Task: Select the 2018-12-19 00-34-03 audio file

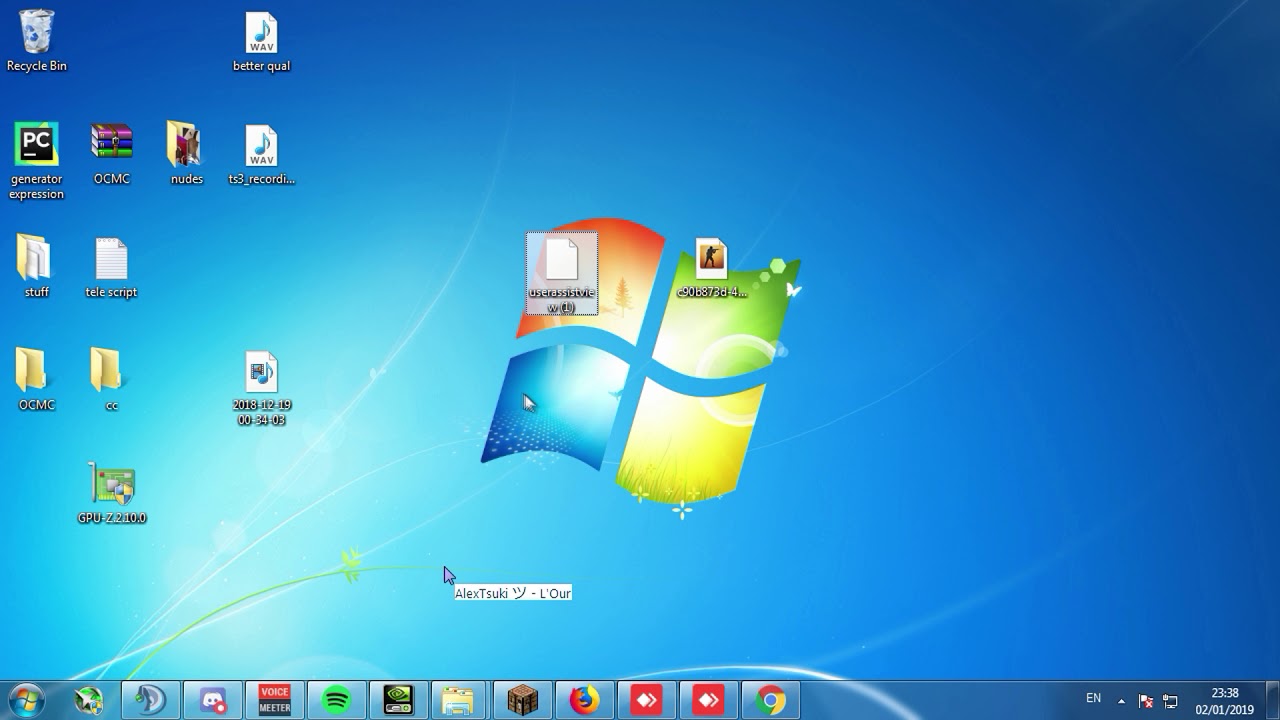Action: coord(261,388)
